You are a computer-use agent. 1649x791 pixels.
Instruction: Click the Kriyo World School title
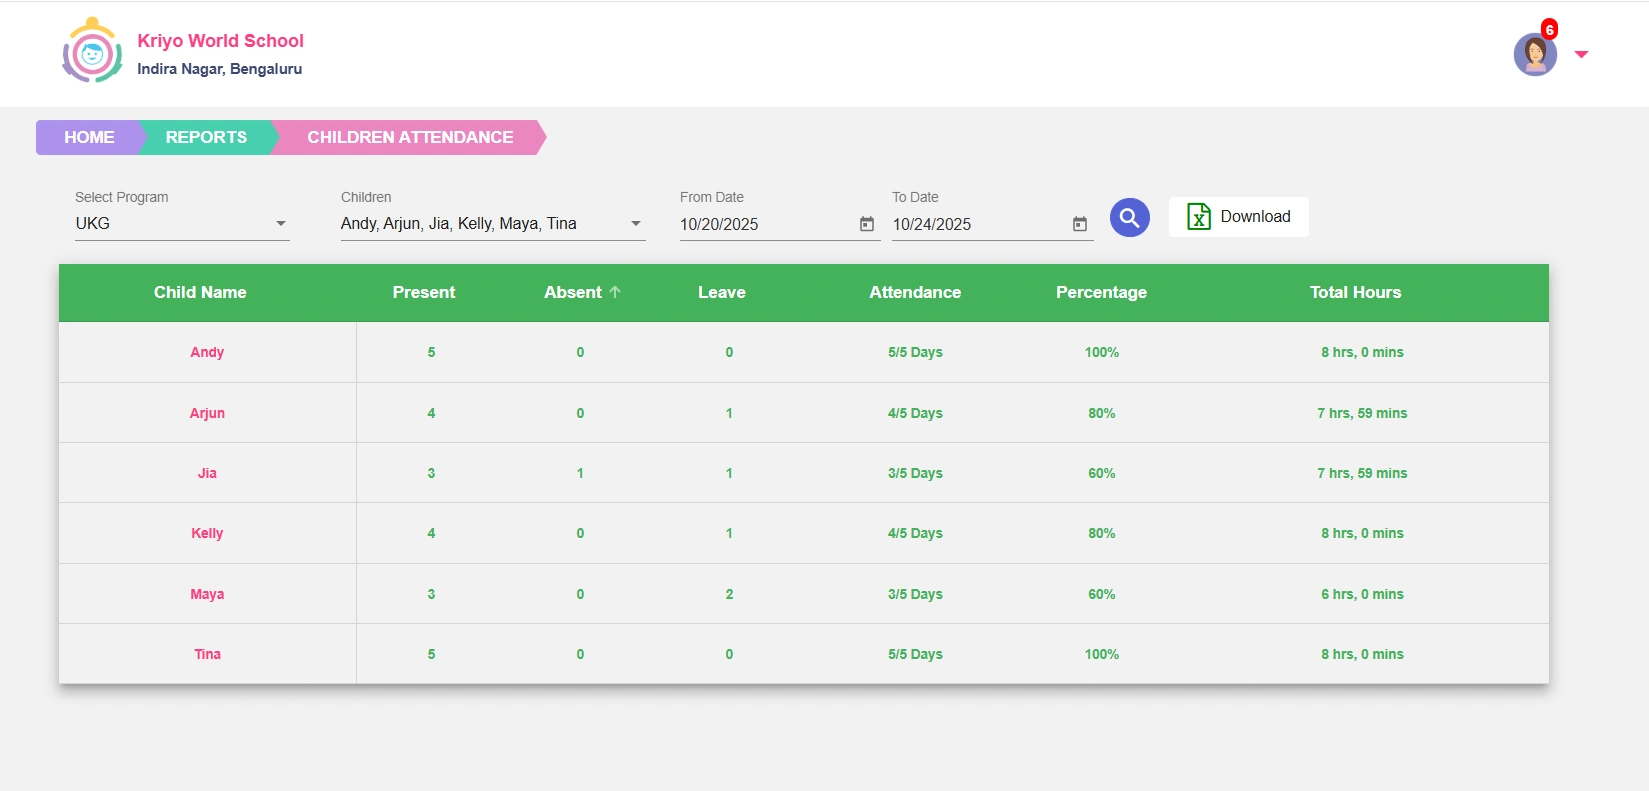tap(220, 41)
